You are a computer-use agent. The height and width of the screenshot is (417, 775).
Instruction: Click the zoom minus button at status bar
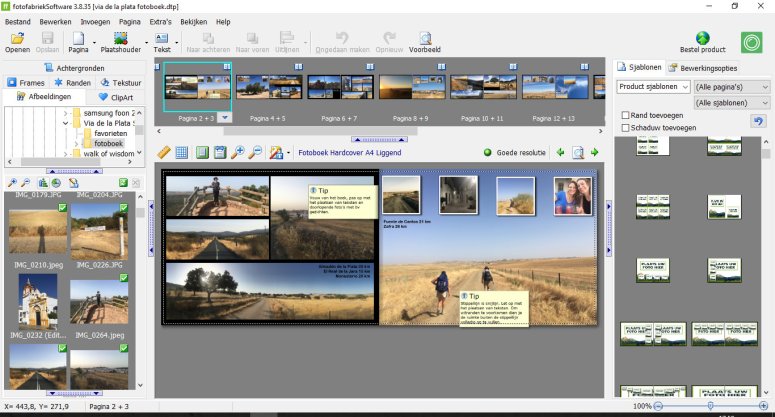[x=658, y=406]
